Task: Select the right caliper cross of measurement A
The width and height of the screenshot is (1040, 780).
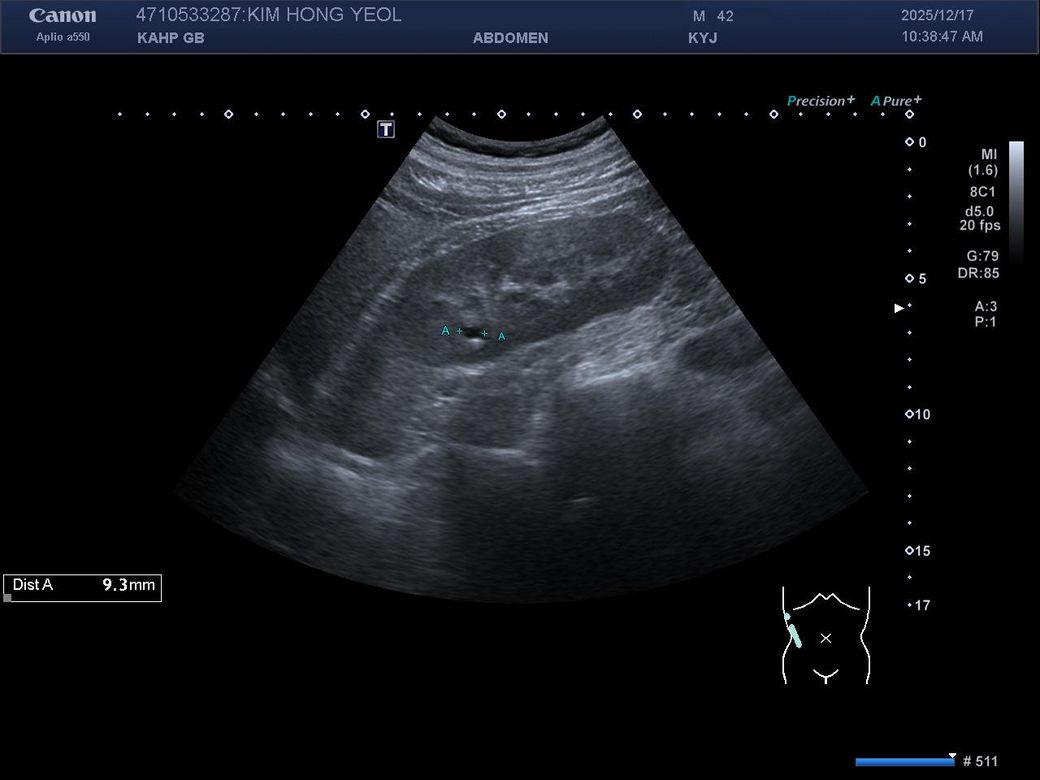Action: [485, 333]
